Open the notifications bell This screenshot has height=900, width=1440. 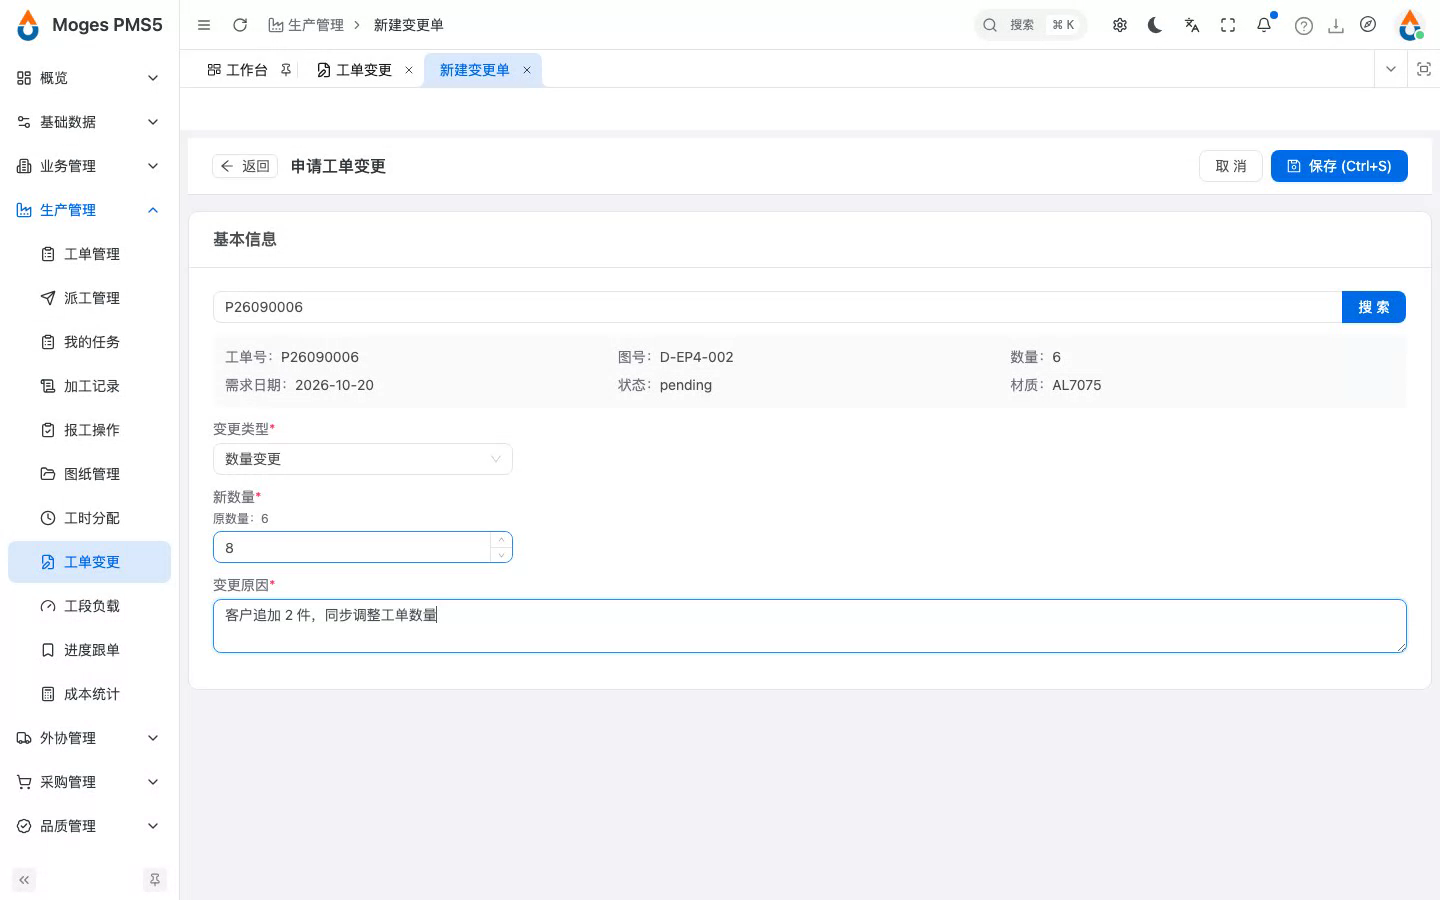pyautogui.click(x=1264, y=25)
